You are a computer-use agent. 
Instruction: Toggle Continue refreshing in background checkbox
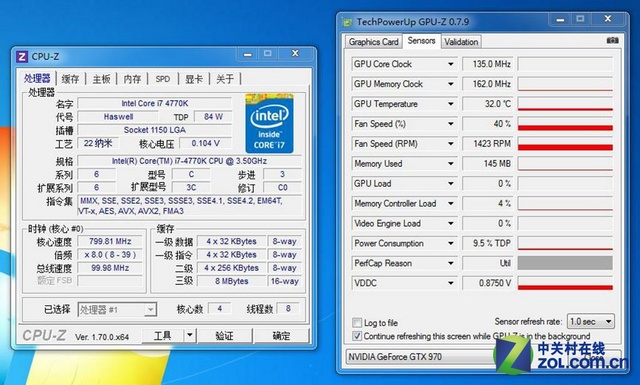coord(357,336)
